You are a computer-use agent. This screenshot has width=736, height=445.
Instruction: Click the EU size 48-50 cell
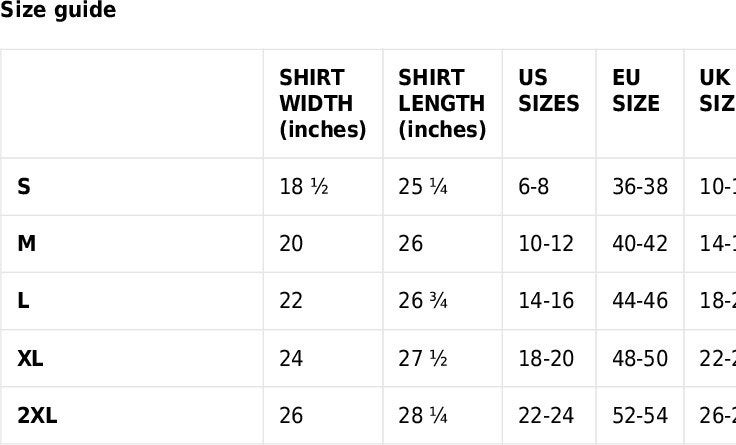point(640,359)
